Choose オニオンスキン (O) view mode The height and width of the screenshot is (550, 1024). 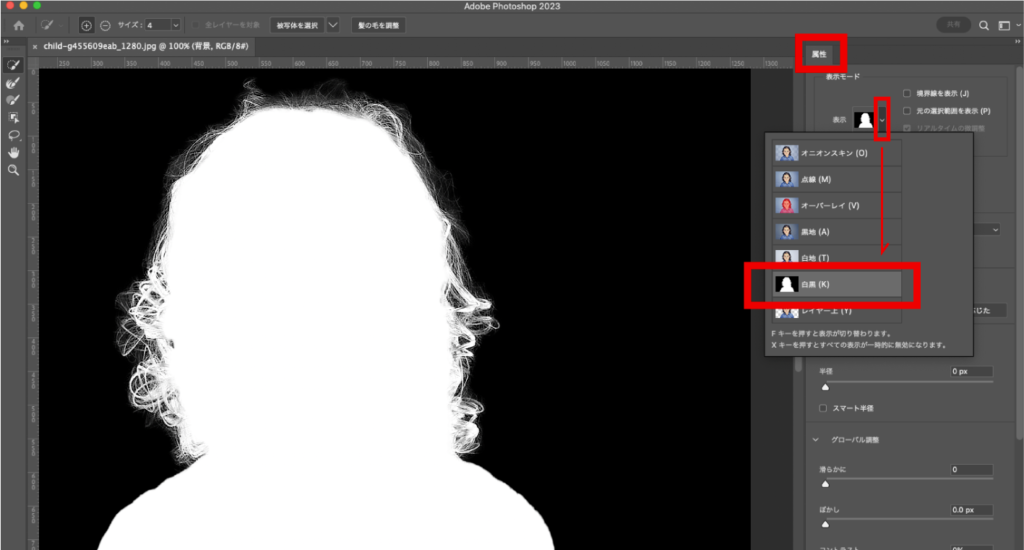point(836,153)
